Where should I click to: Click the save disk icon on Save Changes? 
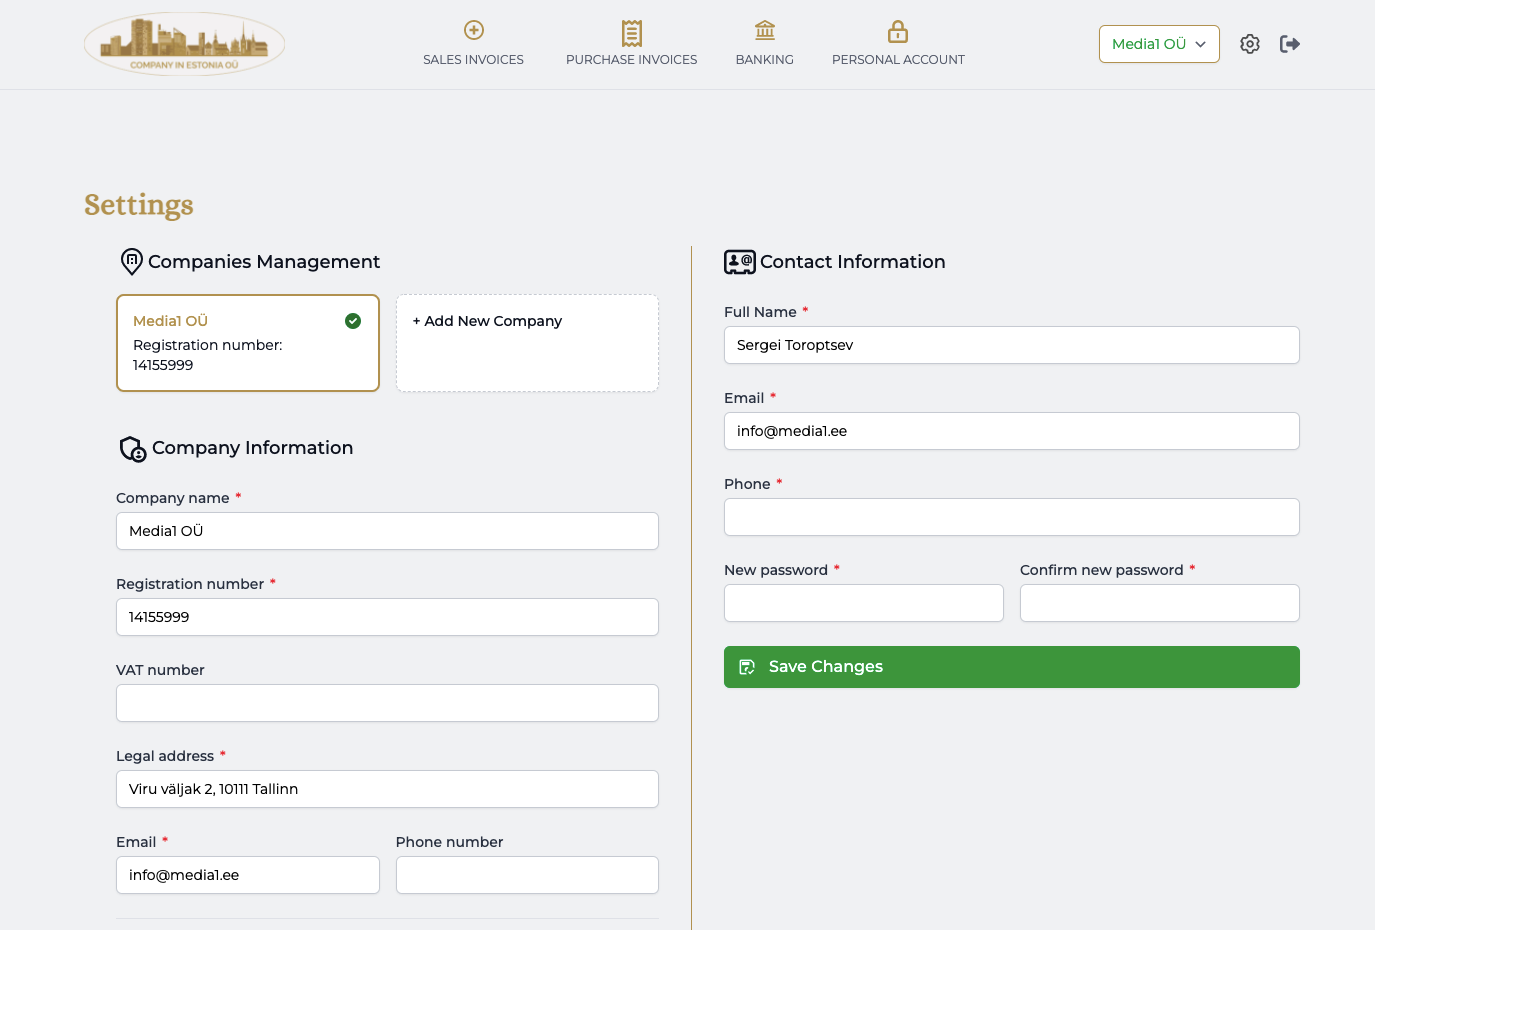click(747, 666)
